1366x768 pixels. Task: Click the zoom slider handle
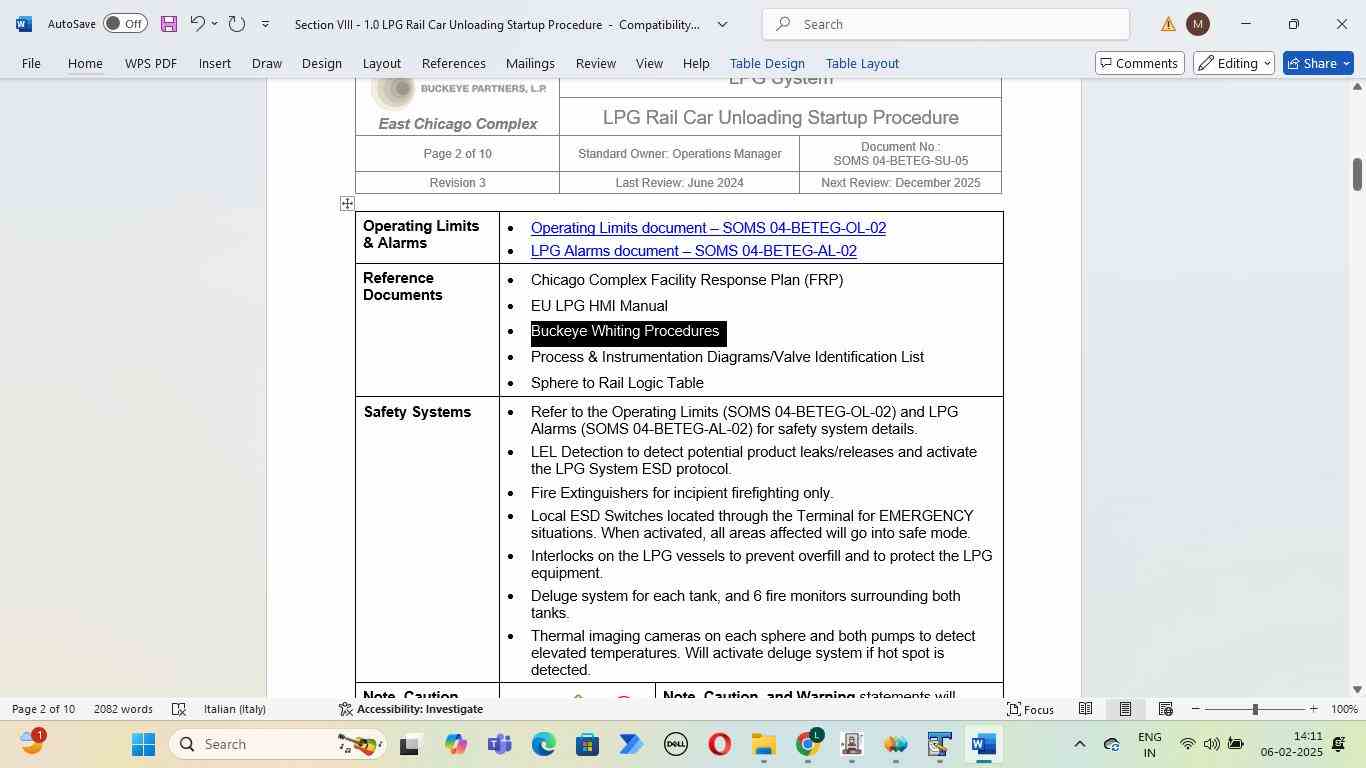(1255, 709)
